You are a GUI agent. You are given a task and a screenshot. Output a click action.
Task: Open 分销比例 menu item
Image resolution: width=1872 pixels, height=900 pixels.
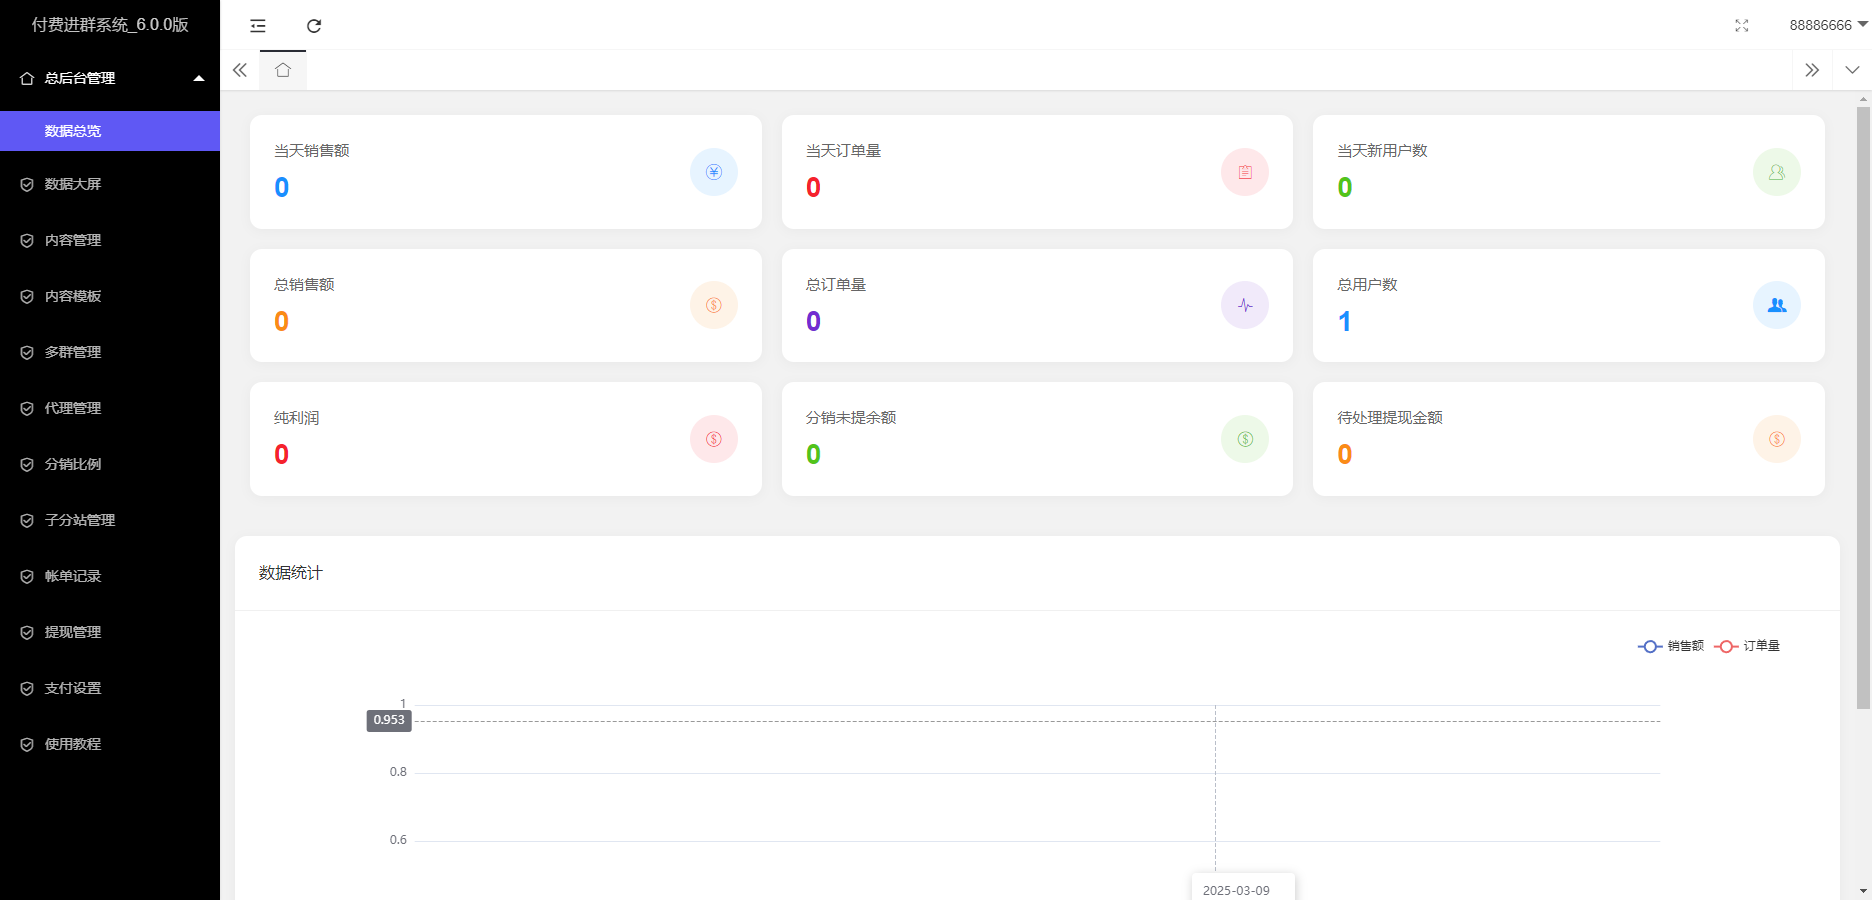(x=110, y=464)
